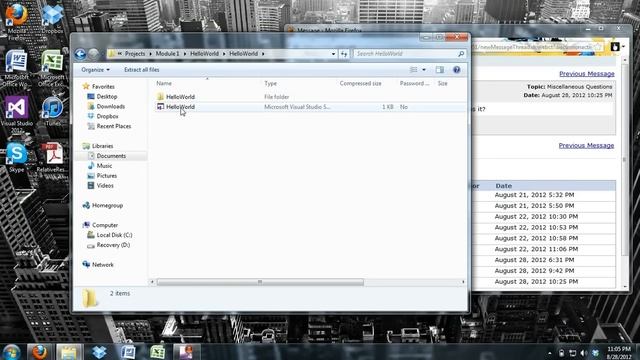Sort by Password column header
The image size is (640, 360).
(416, 83)
